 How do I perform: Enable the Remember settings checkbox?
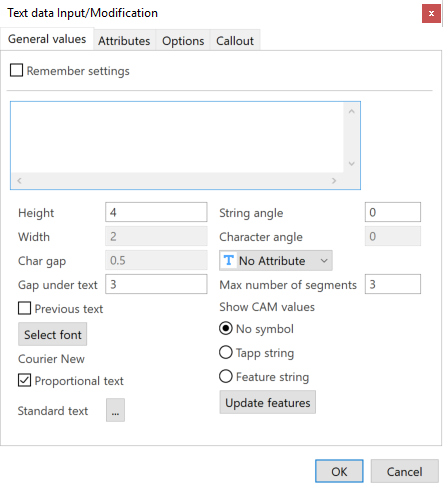pos(16,70)
